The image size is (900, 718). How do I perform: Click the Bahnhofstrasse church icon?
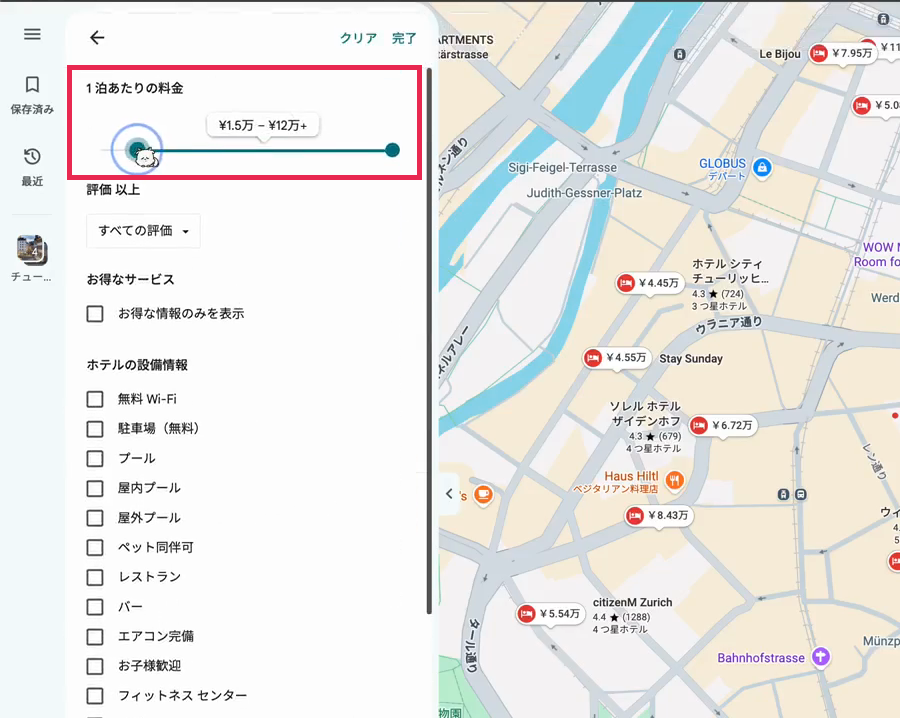tap(821, 657)
